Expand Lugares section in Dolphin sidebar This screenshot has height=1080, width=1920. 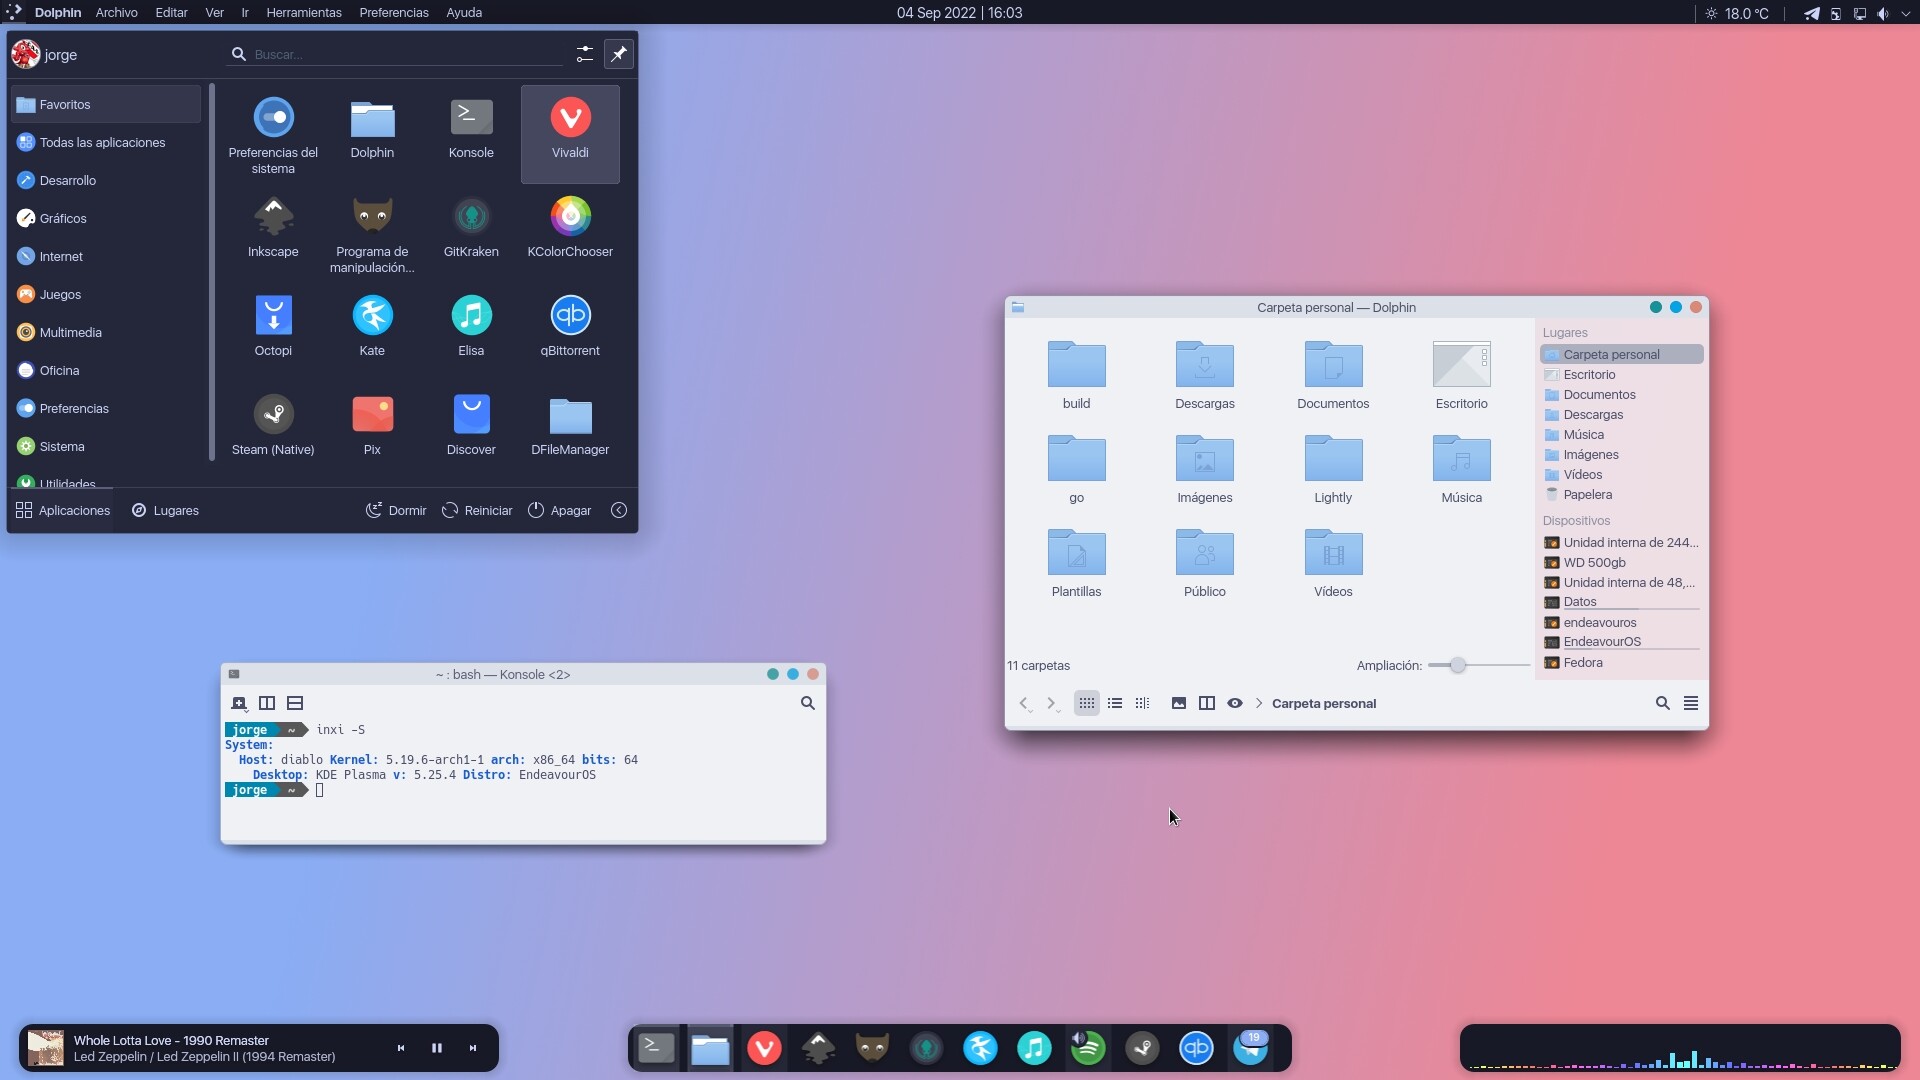[x=1565, y=332]
